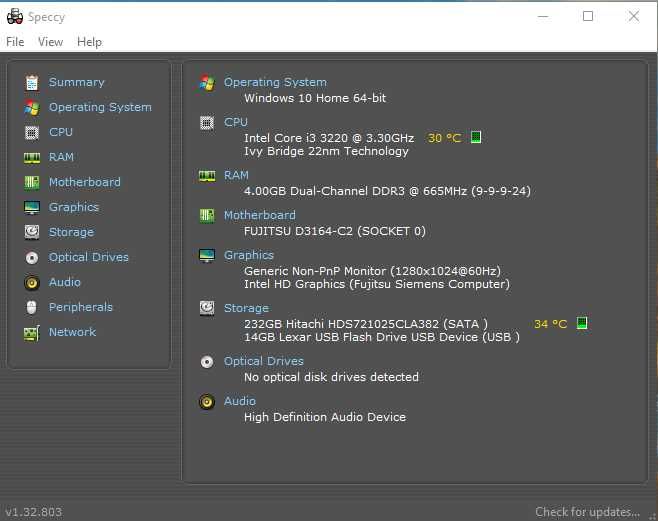The image size is (658, 521).
Task: Click the Optical Drives disc icon in sidebar
Action: point(32,257)
